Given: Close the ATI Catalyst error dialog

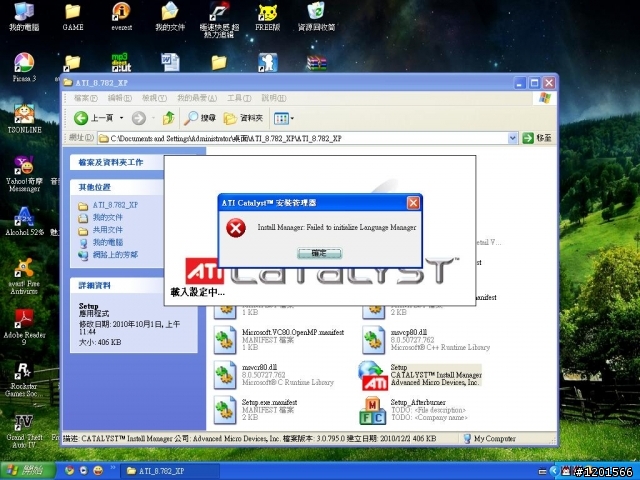Looking at the screenshot, I should pos(413,203).
